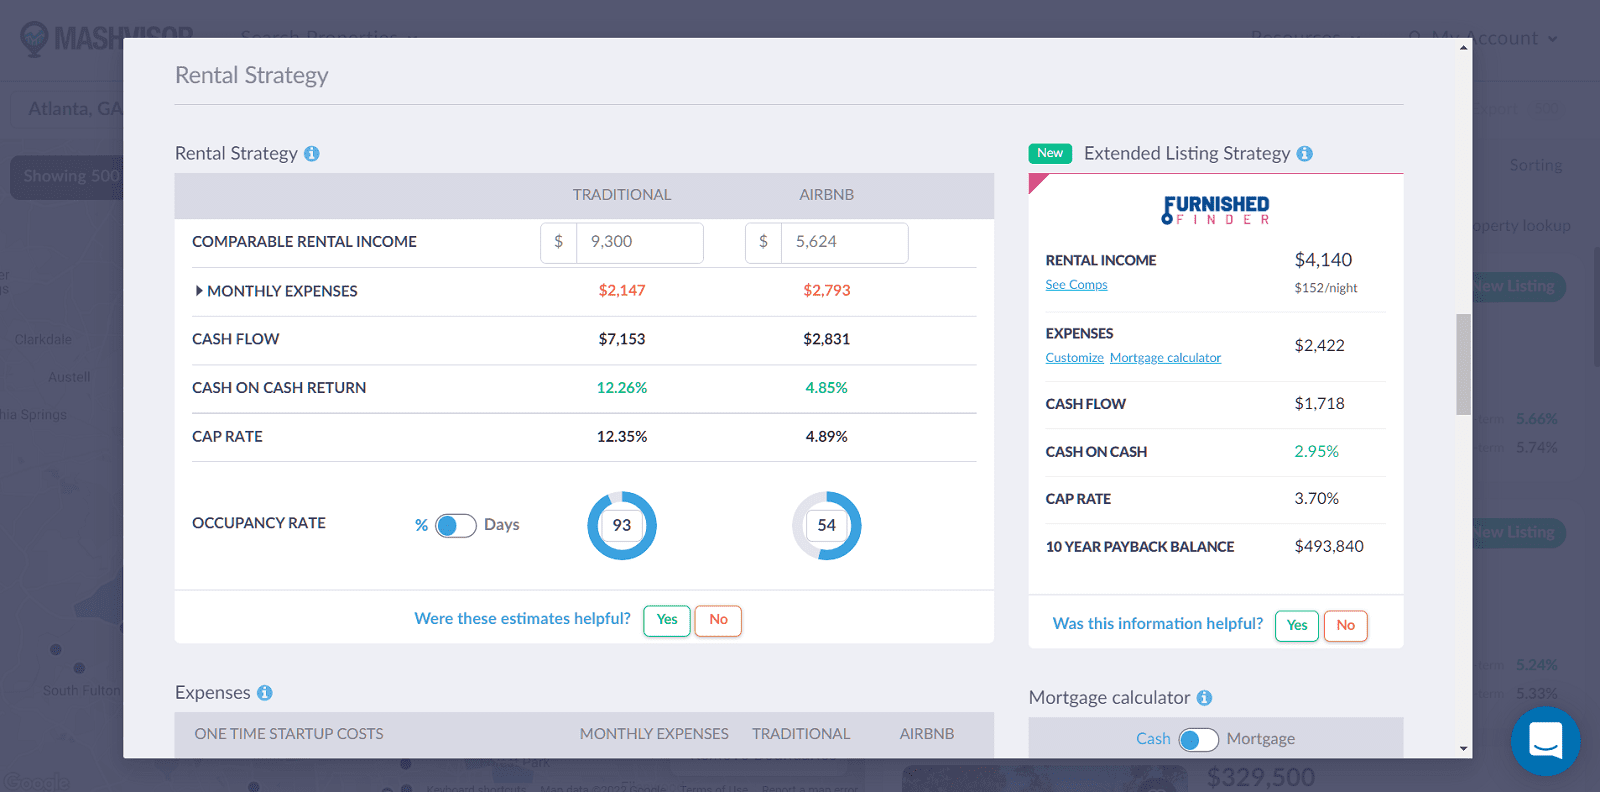Click Furnished Finder cap rate 3.70%
This screenshot has width=1600, height=792.
[x=1316, y=499]
